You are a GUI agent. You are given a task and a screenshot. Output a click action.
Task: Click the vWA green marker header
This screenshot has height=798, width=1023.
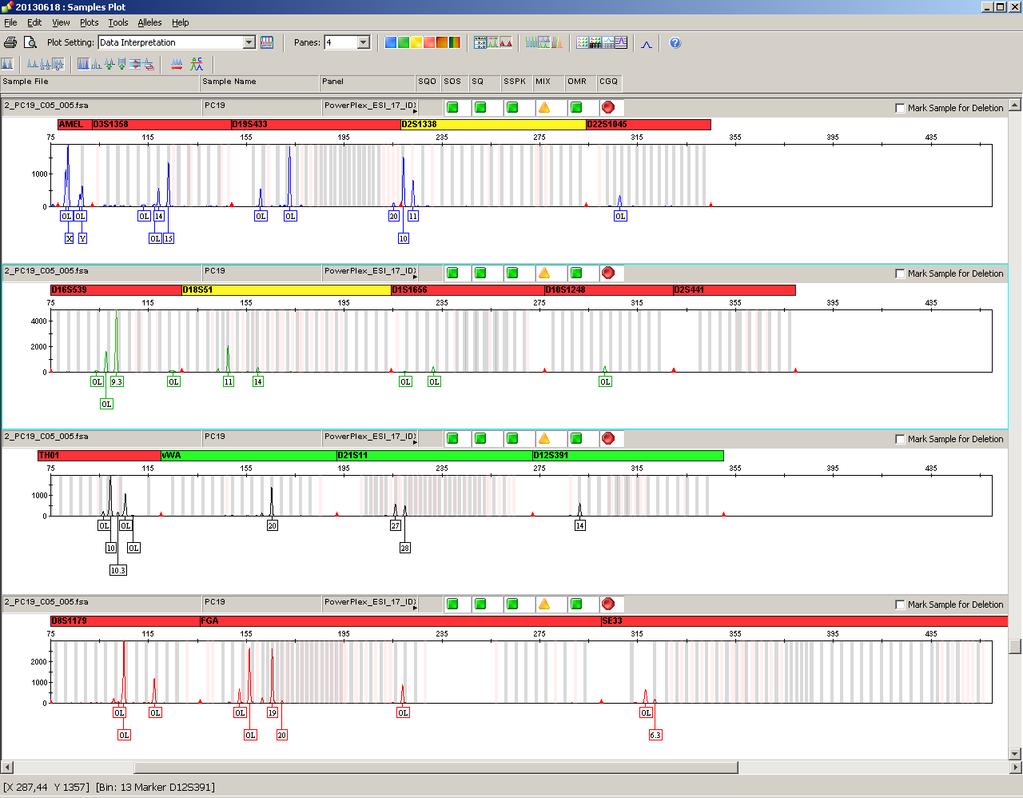pos(248,455)
